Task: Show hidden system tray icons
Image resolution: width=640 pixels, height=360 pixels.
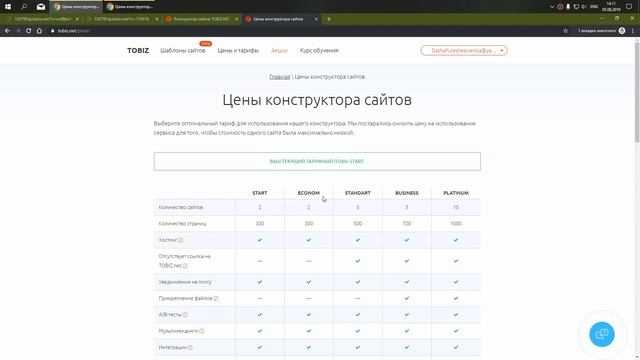Action: (x=552, y=7)
